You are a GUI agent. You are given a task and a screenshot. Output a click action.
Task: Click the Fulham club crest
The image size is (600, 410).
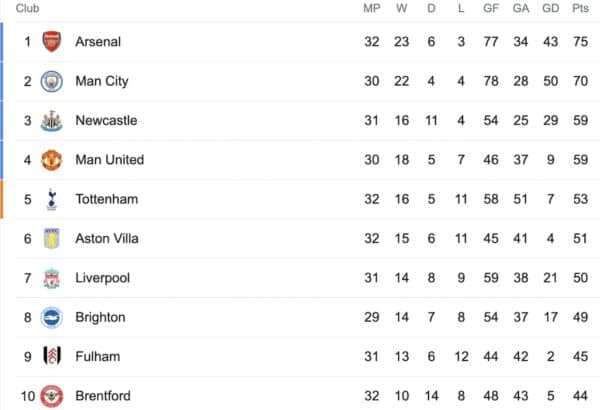tap(52, 356)
